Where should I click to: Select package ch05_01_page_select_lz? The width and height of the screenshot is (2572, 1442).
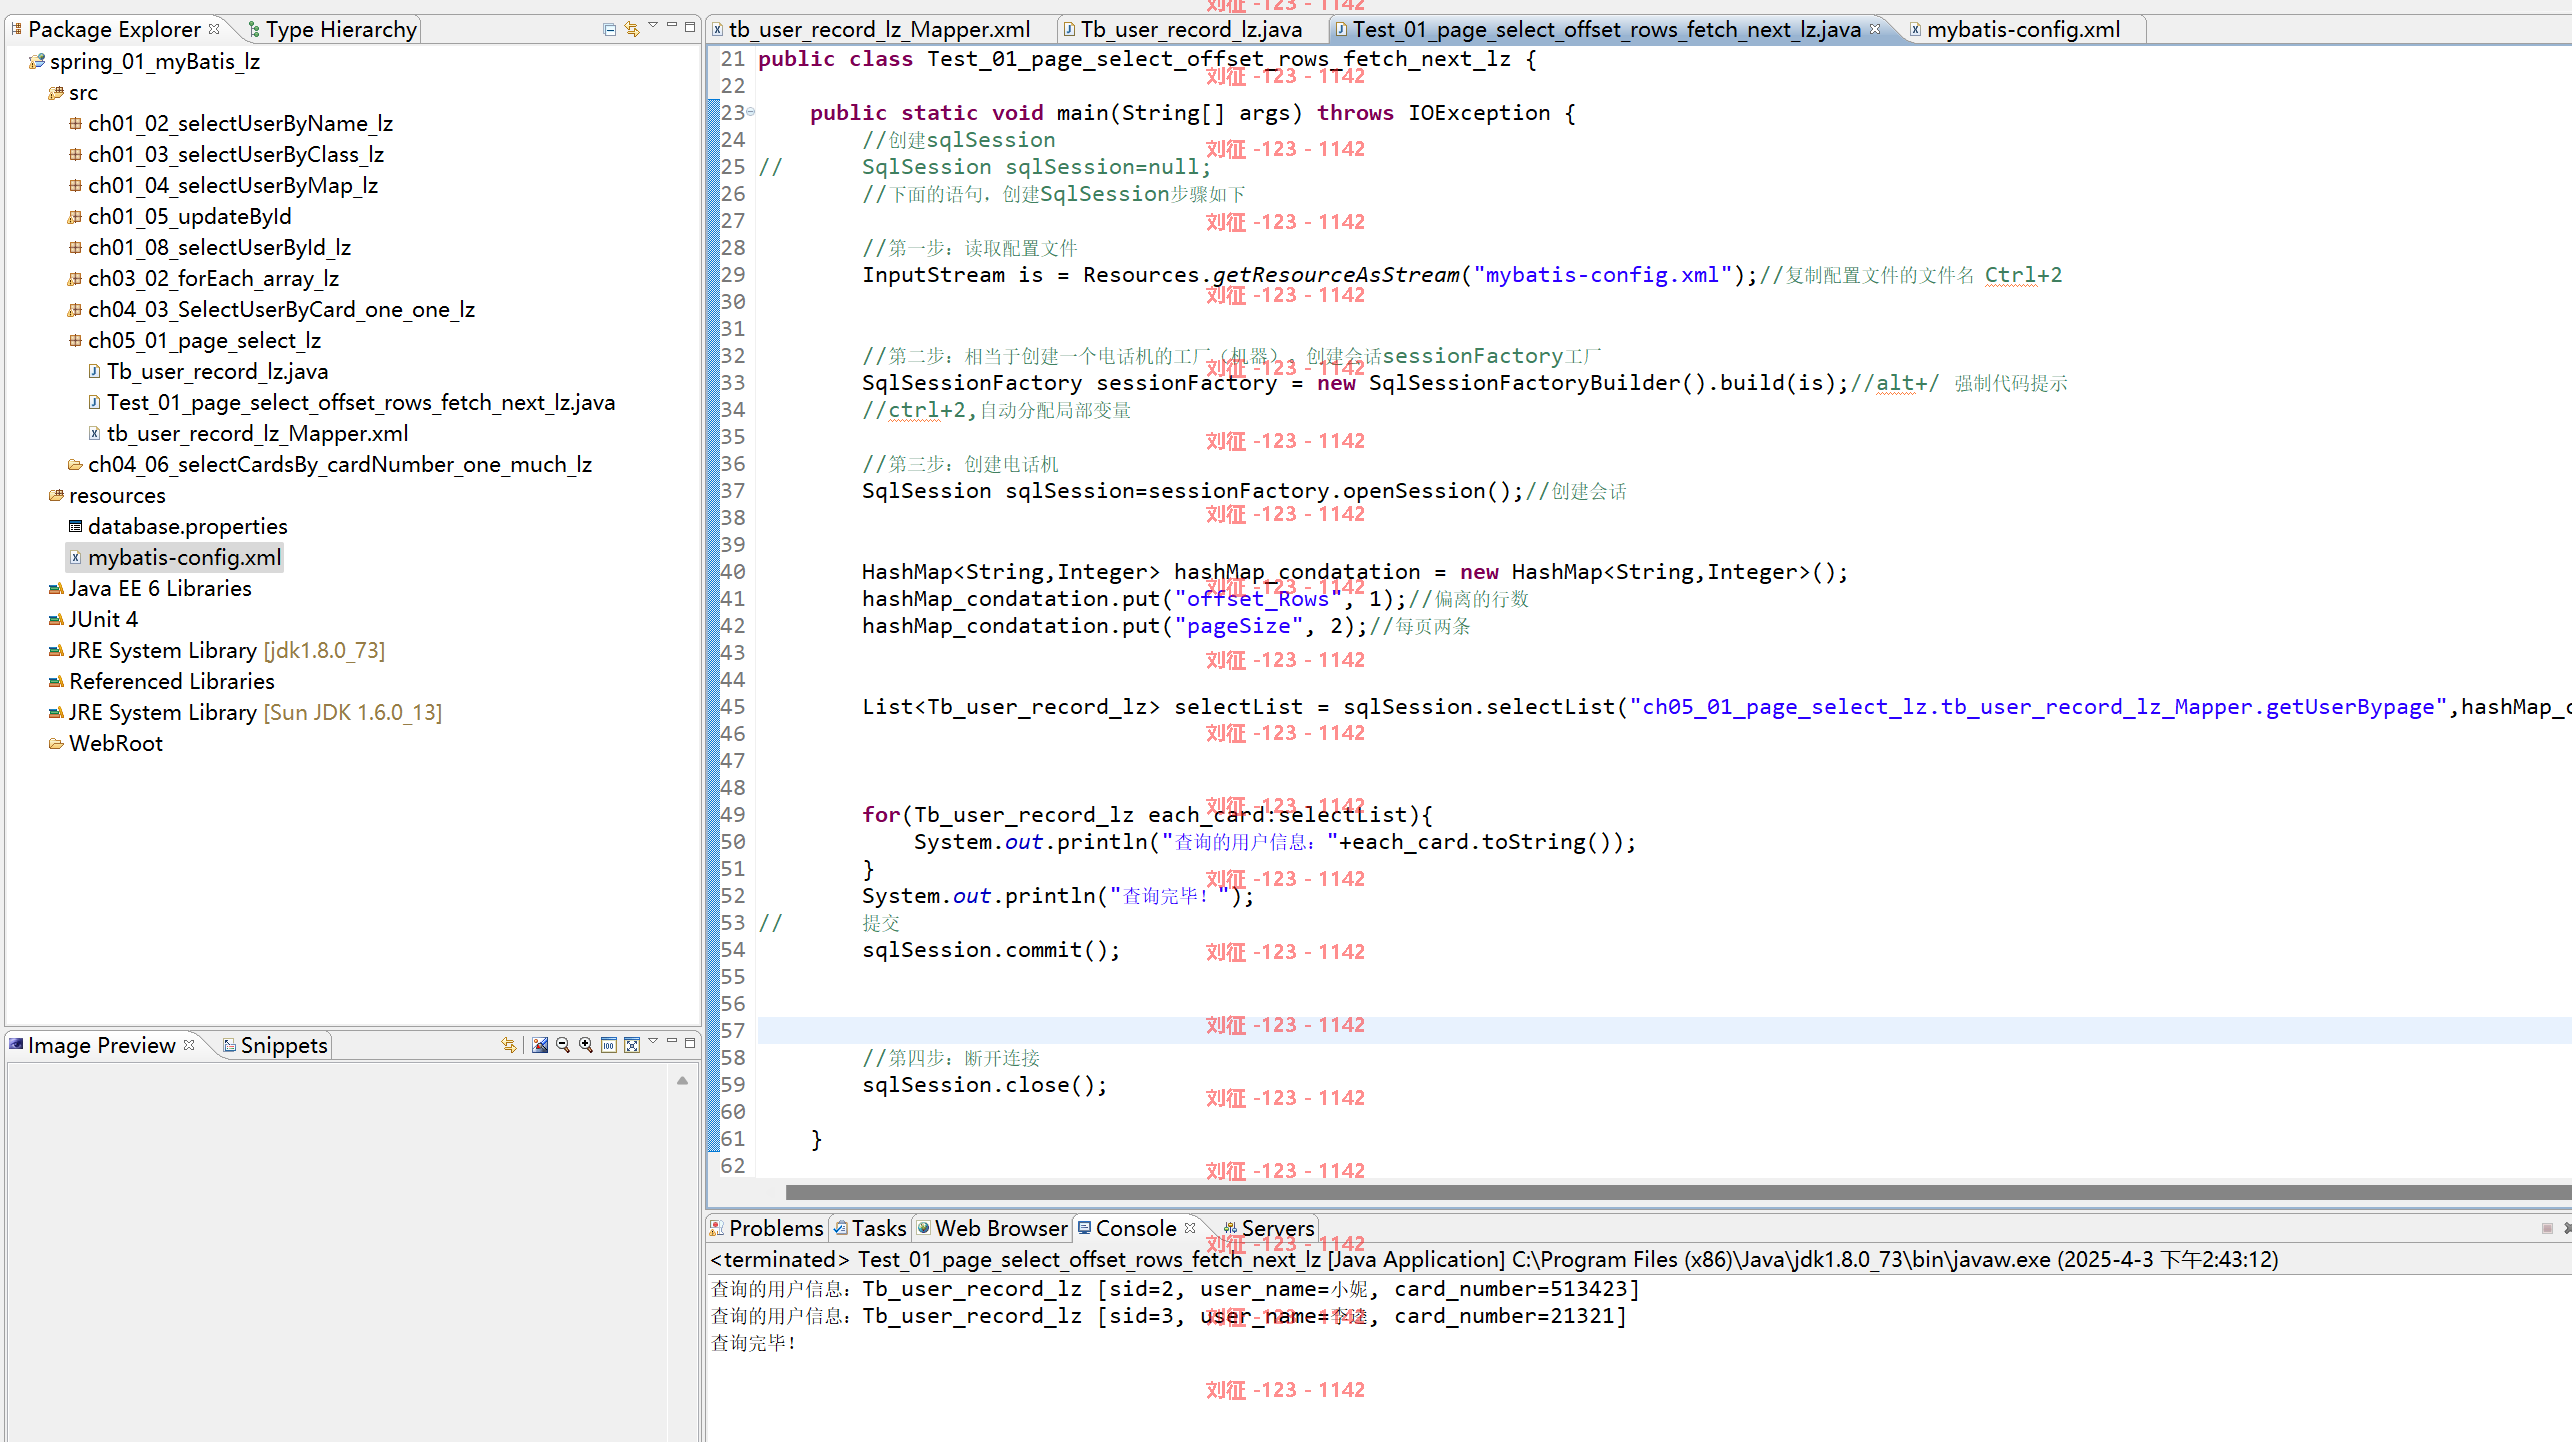(x=195, y=341)
